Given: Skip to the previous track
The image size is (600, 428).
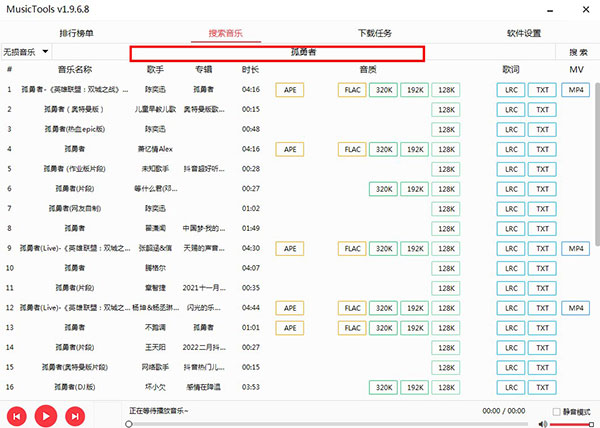Looking at the screenshot, I should point(17,413).
